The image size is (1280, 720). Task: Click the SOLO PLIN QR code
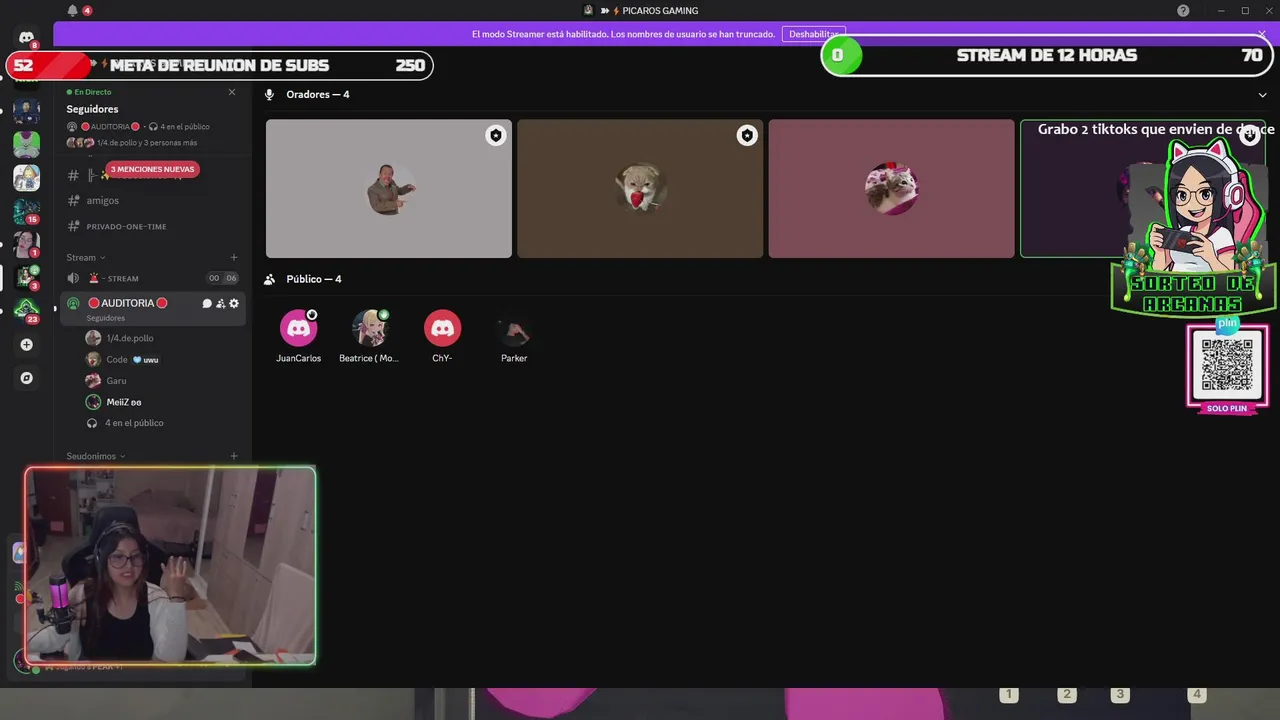pyautogui.click(x=1227, y=366)
